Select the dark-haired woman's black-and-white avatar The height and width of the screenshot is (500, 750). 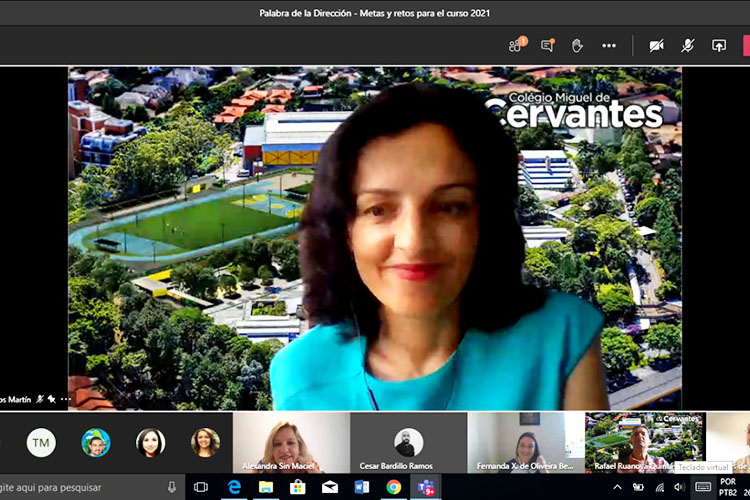pyautogui.click(x=151, y=443)
